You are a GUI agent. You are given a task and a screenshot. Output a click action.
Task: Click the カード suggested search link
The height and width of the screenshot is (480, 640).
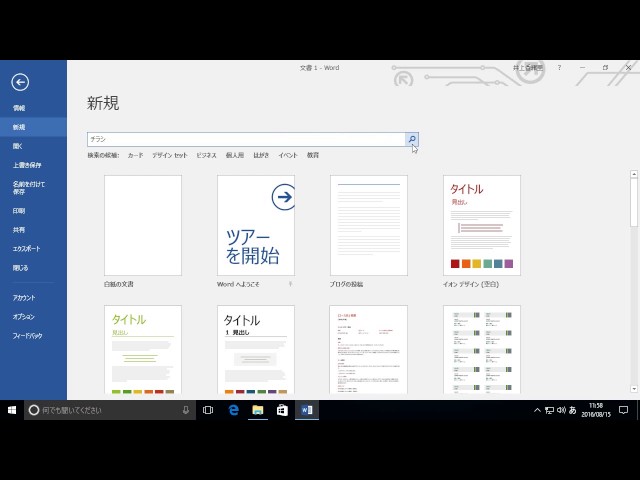[x=135, y=155]
